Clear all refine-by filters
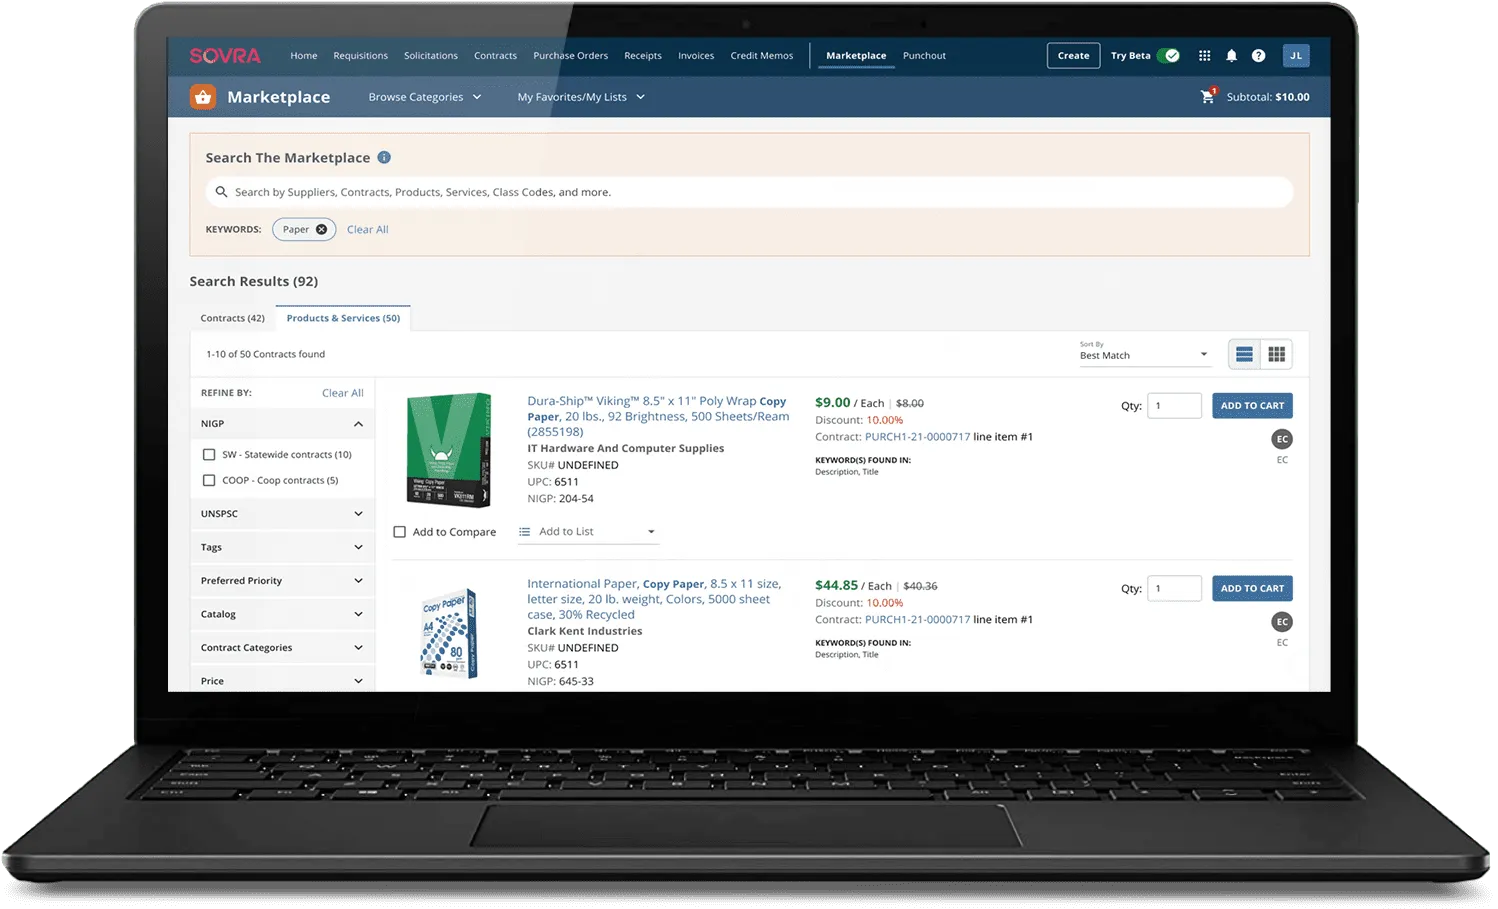The width and height of the screenshot is (1498, 909). [x=343, y=394]
